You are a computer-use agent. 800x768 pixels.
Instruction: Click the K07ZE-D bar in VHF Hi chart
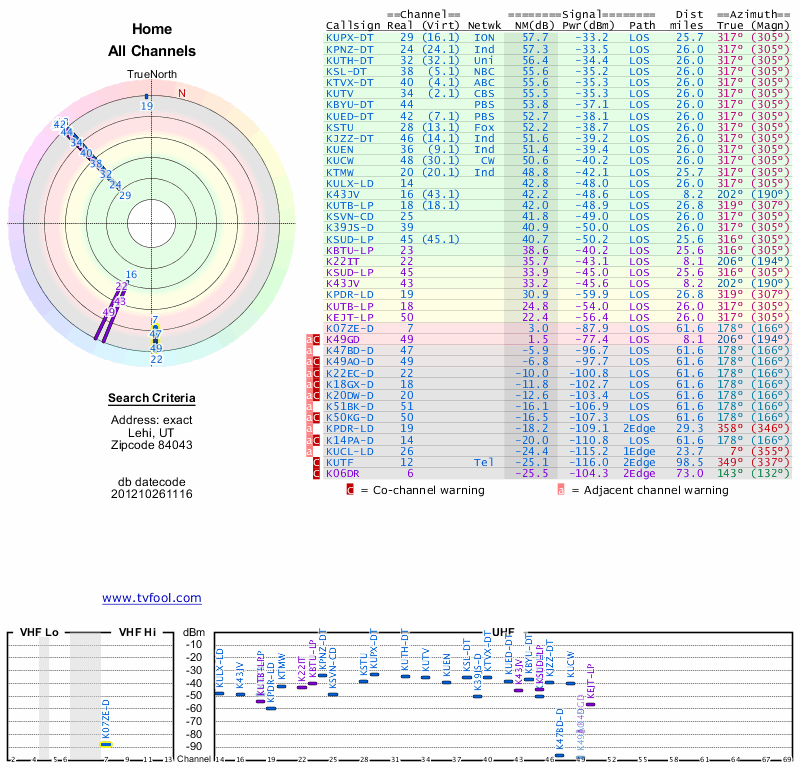tap(105, 743)
